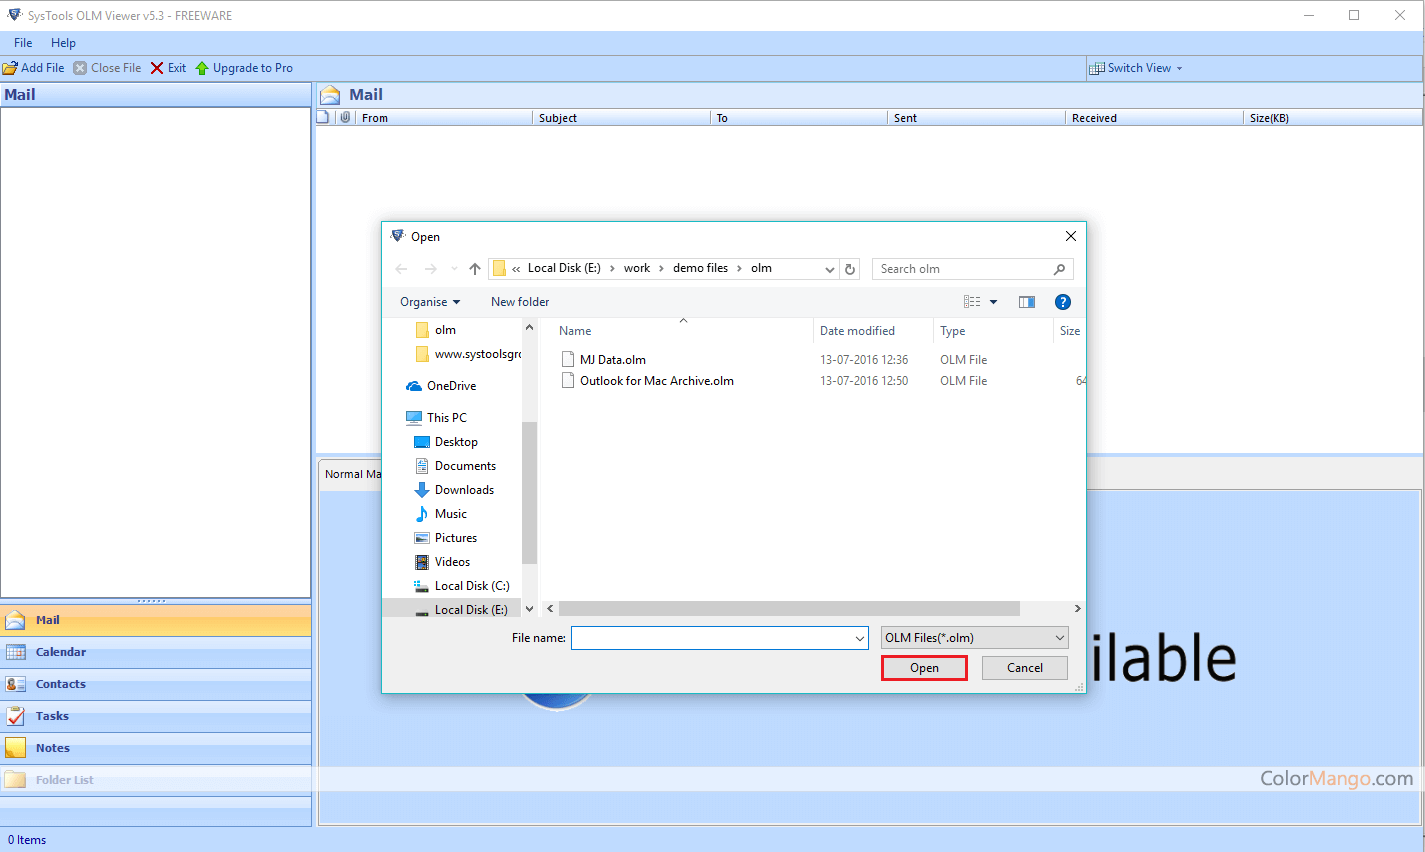The image size is (1425, 852).
Task: Click the Add File toolbar button
Action: point(33,68)
